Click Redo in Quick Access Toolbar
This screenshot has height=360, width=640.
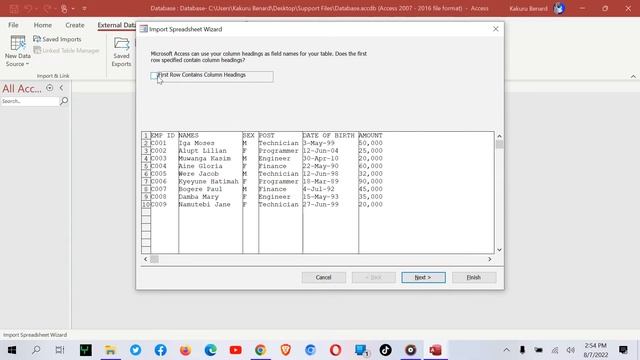click(x=47, y=9)
